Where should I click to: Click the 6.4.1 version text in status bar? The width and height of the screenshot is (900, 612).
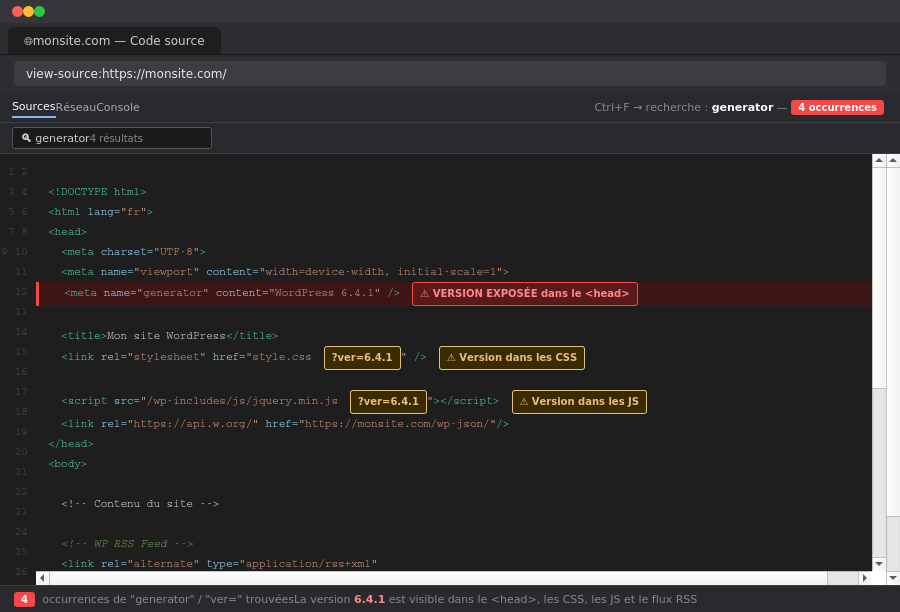coord(369,599)
